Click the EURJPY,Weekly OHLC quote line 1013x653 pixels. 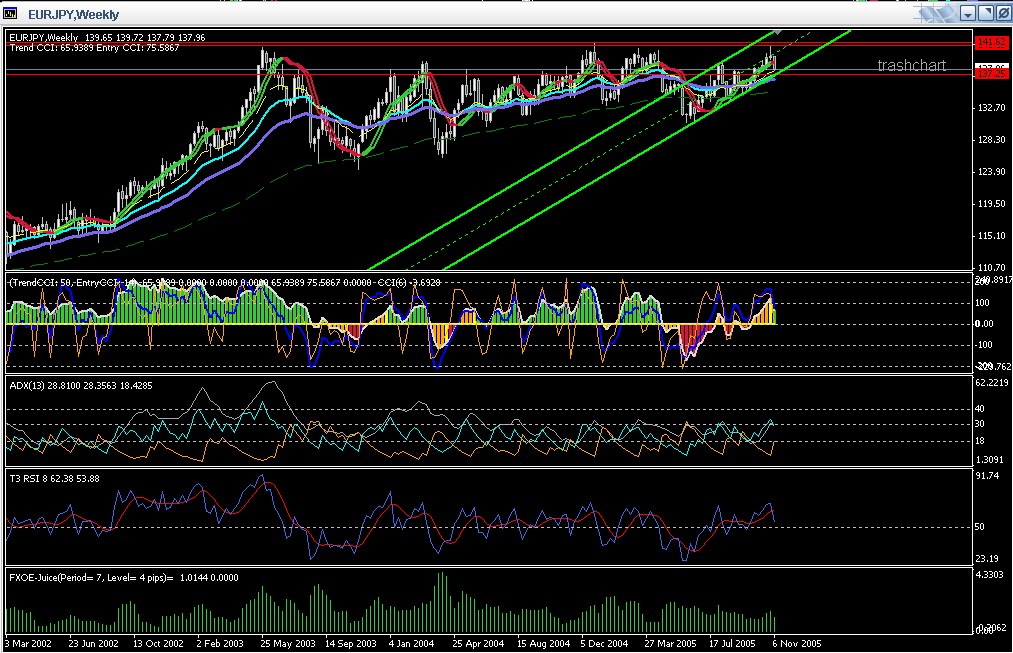[107, 37]
